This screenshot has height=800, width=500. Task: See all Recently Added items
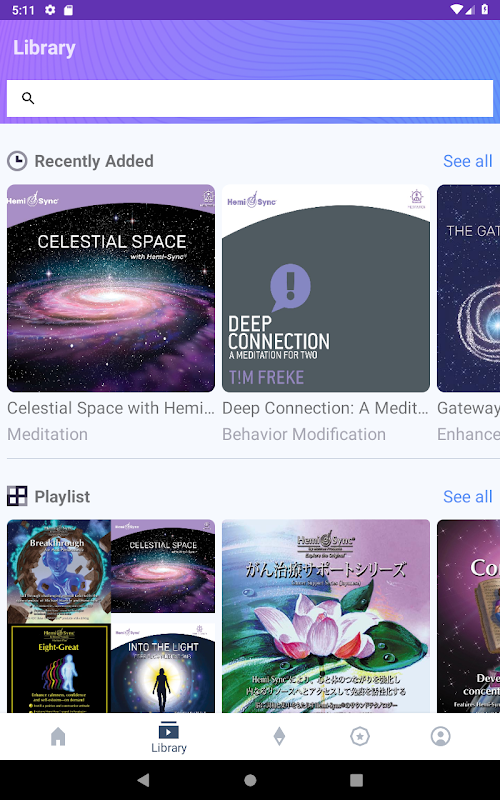point(467,161)
